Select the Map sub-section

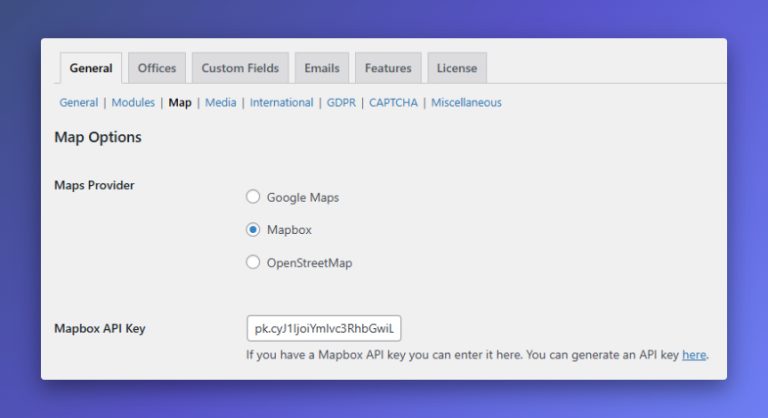(x=180, y=102)
